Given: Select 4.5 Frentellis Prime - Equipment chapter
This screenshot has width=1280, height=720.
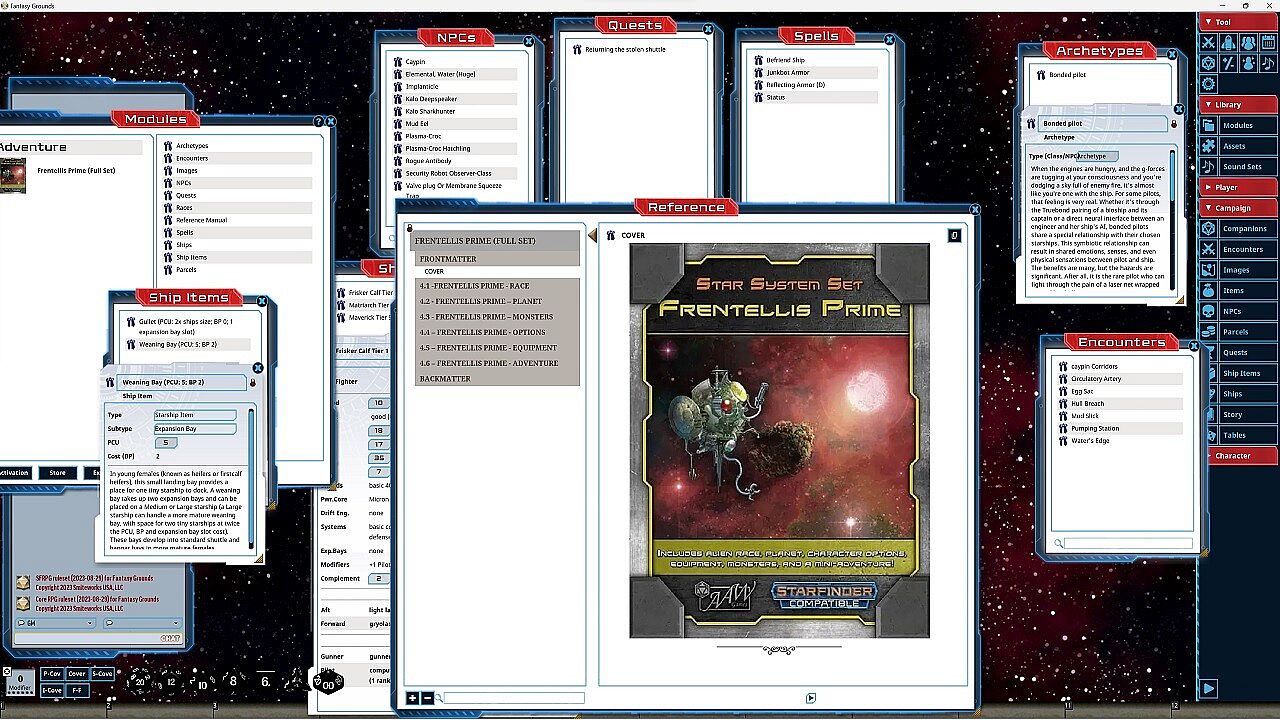Looking at the screenshot, I should pos(497,348).
